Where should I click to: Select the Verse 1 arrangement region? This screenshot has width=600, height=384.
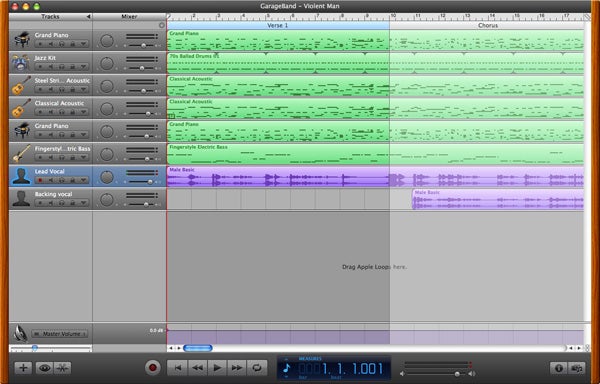click(278, 25)
